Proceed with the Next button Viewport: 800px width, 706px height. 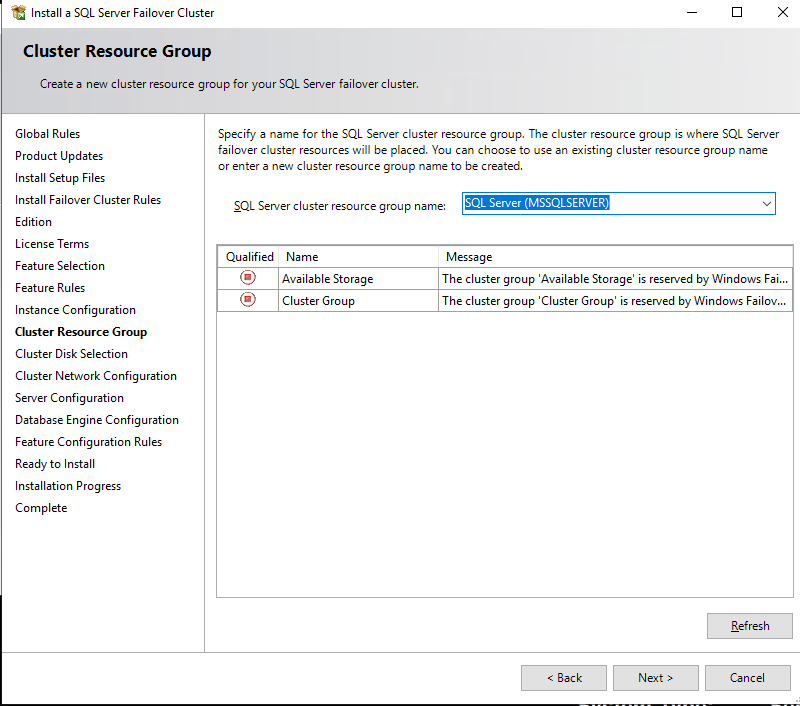click(x=656, y=678)
